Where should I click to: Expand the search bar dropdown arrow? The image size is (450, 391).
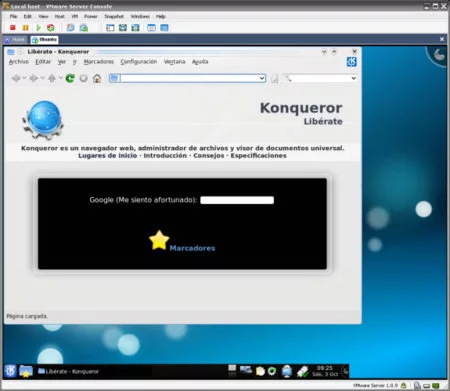[353, 78]
